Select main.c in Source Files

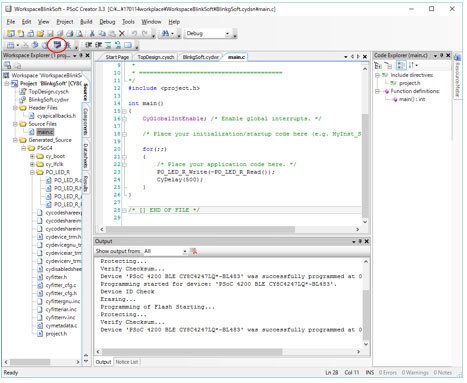[x=45, y=132]
